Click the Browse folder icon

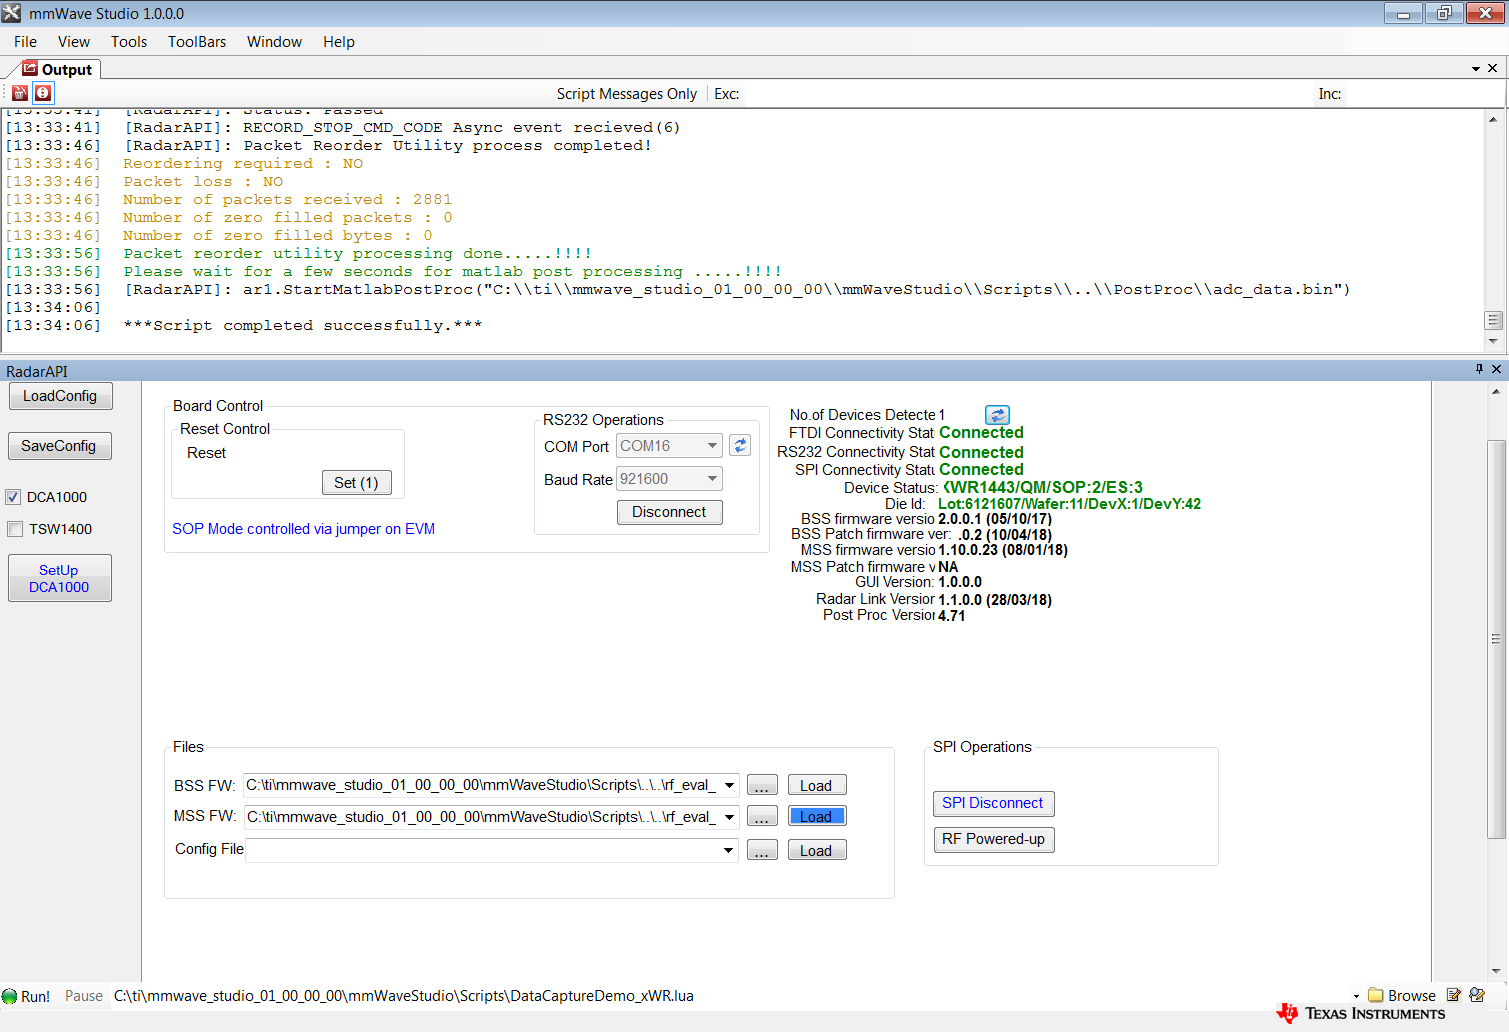[x=1376, y=995]
